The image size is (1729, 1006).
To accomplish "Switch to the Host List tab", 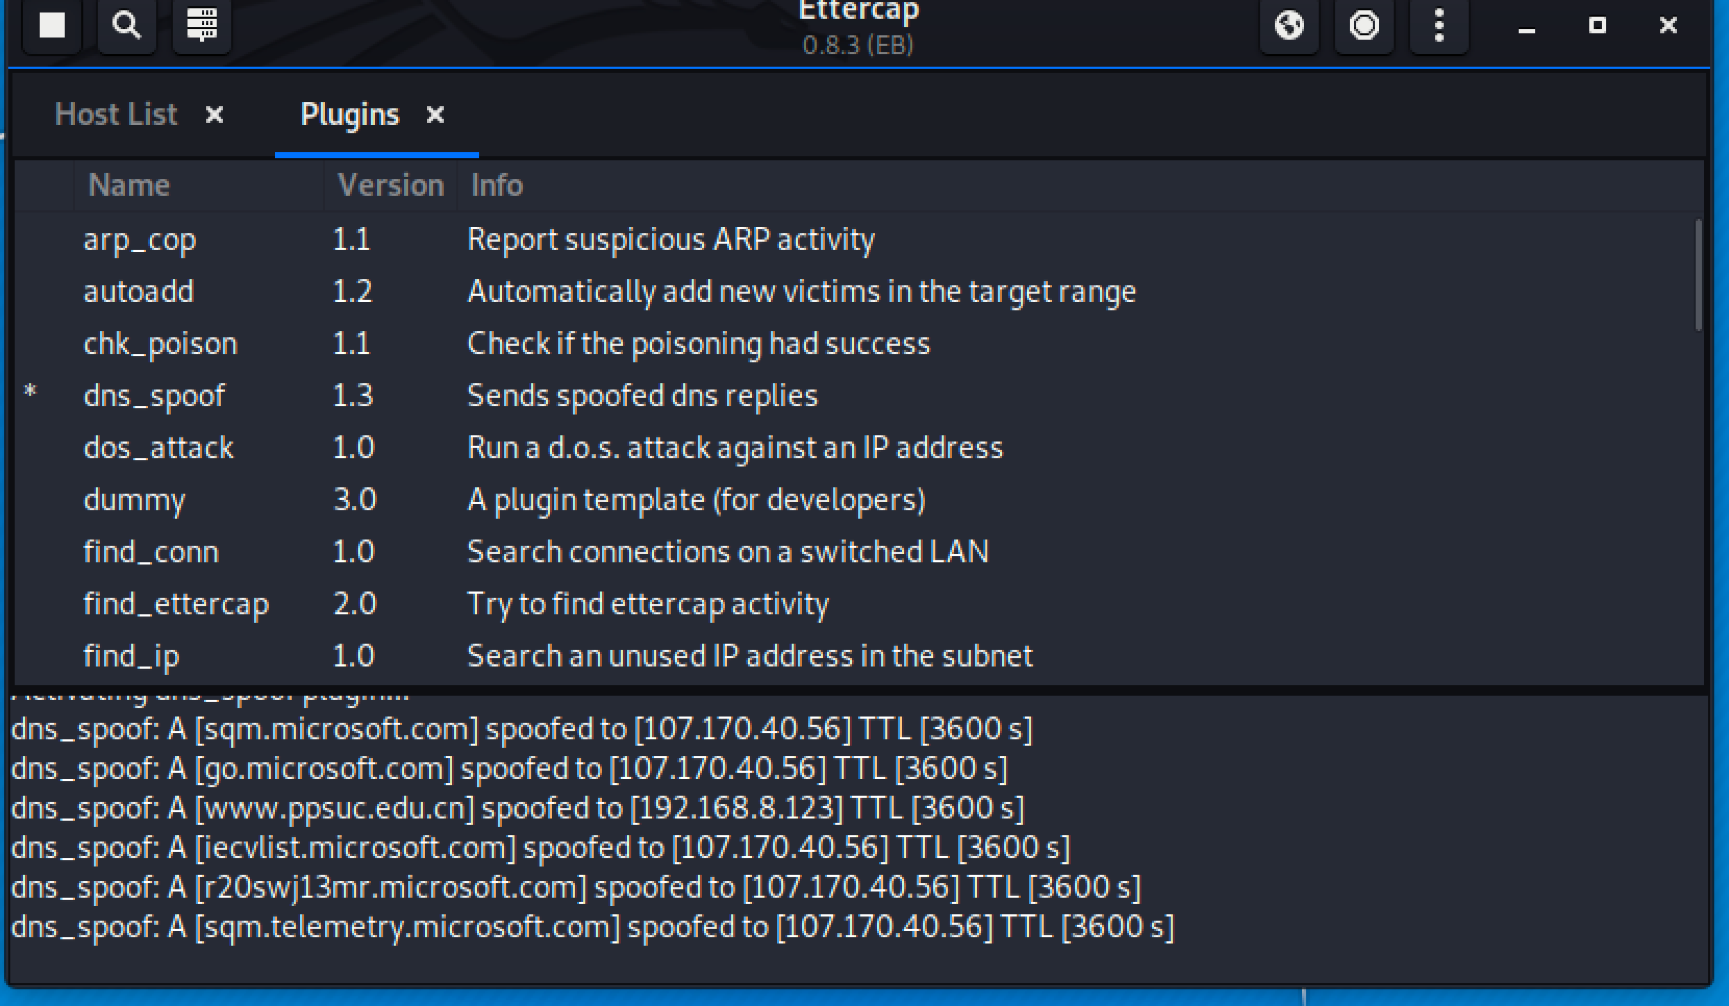I will [x=116, y=115].
